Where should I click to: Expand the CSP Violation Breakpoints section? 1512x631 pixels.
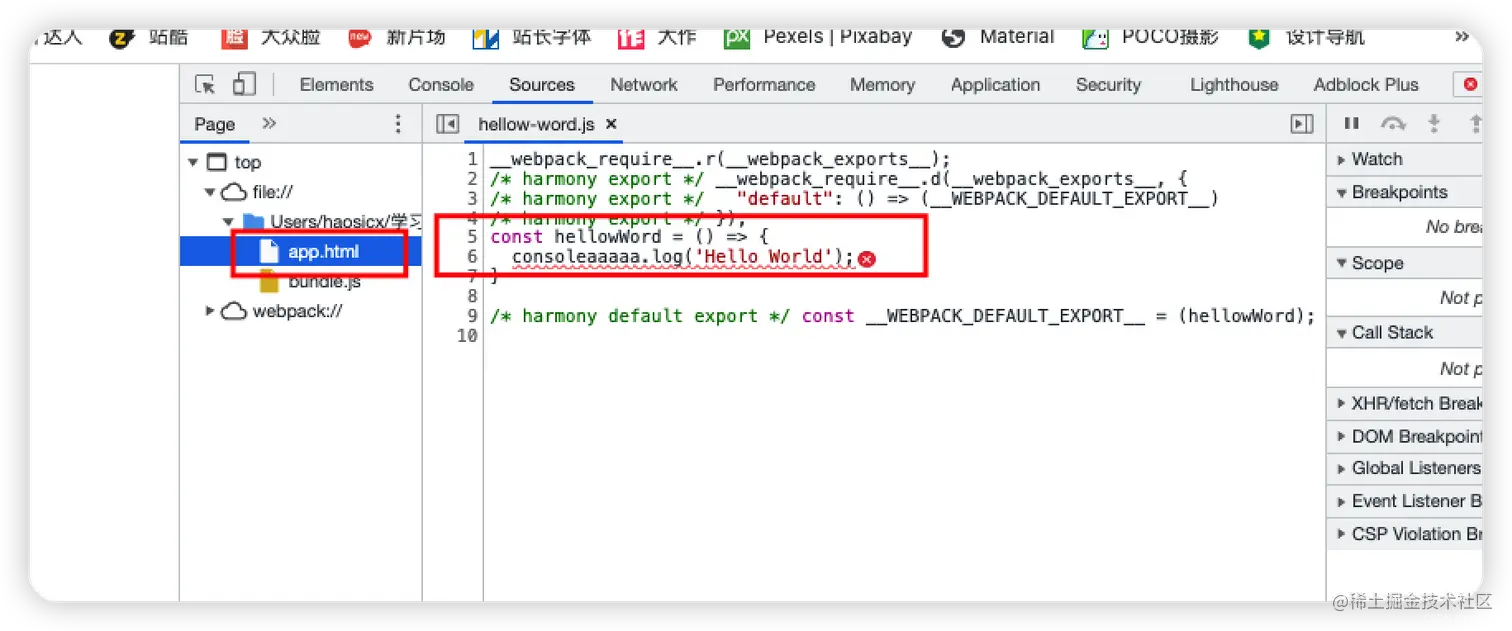pyautogui.click(x=1404, y=534)
